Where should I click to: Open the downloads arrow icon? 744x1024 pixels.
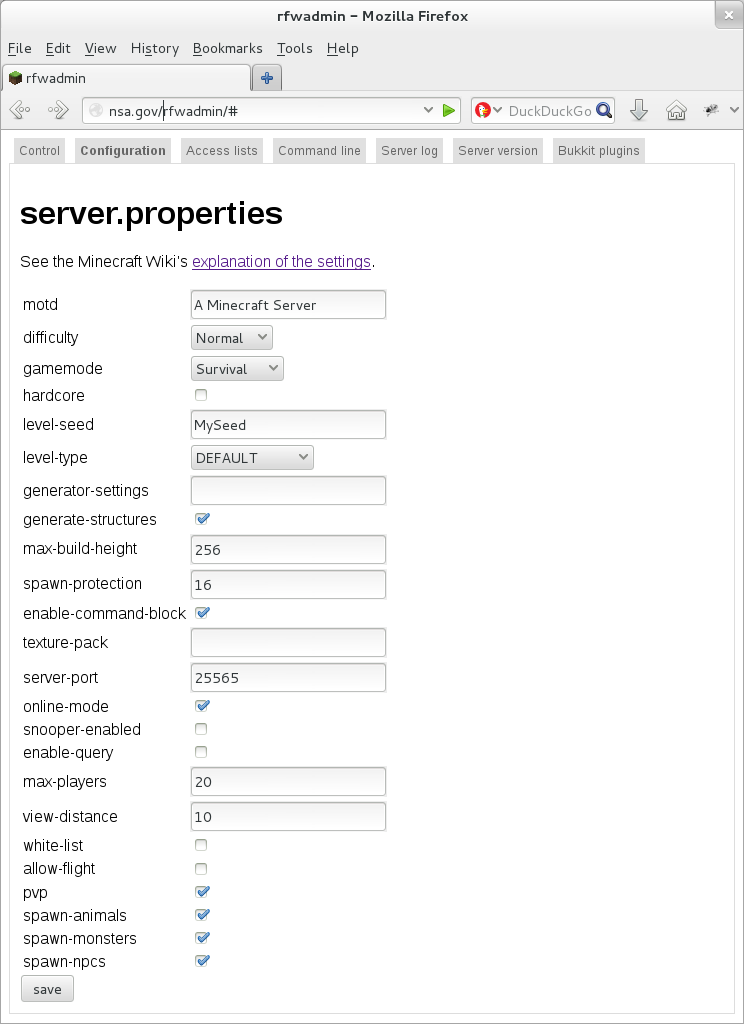point(639,110)
